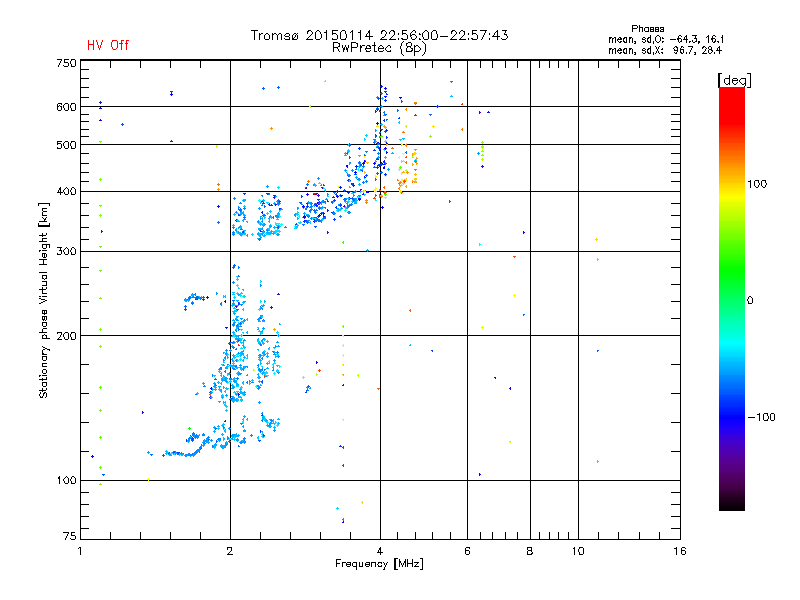Click the y-axis label '200'

coord(66,336)
